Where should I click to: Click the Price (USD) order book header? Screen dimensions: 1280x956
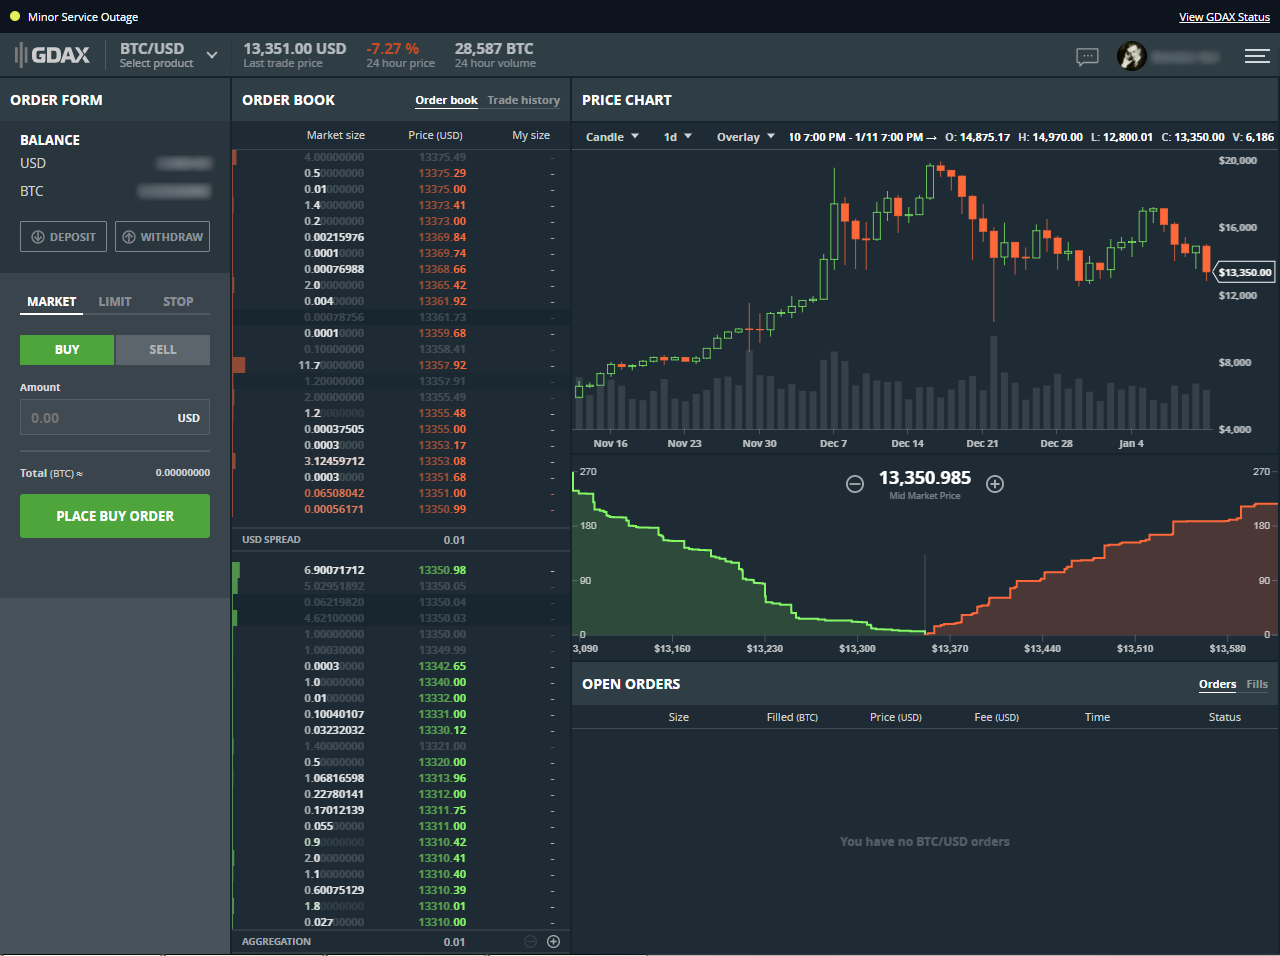pyautogui.click(x=435, y=135)
